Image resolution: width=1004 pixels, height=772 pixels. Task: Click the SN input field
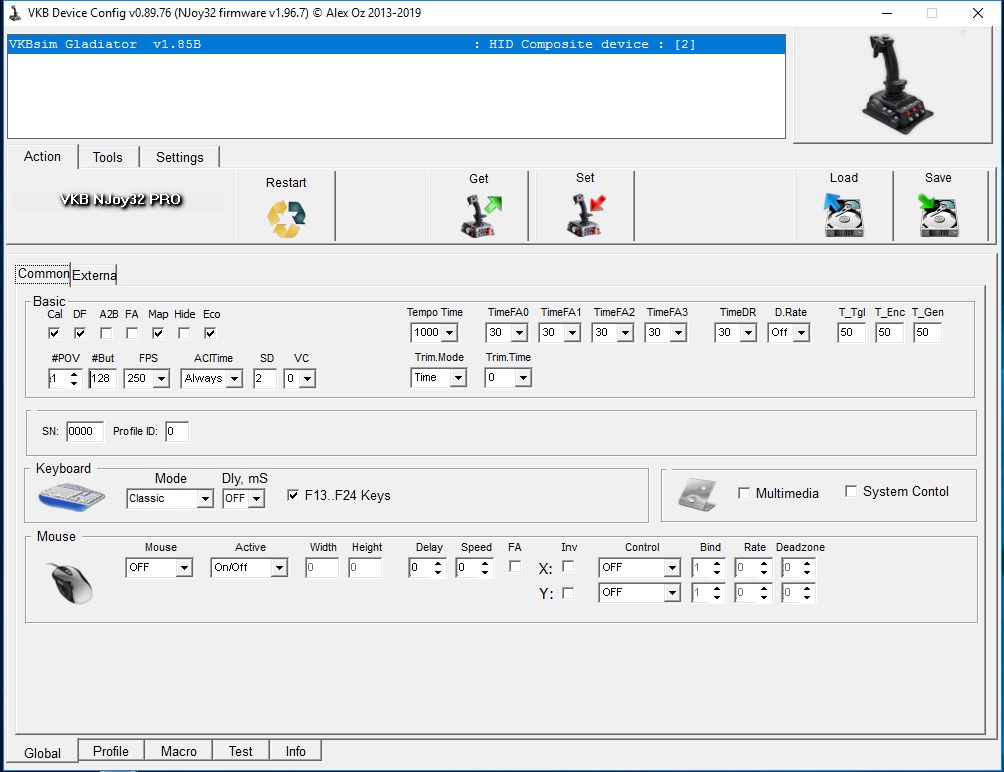[85, 431]
